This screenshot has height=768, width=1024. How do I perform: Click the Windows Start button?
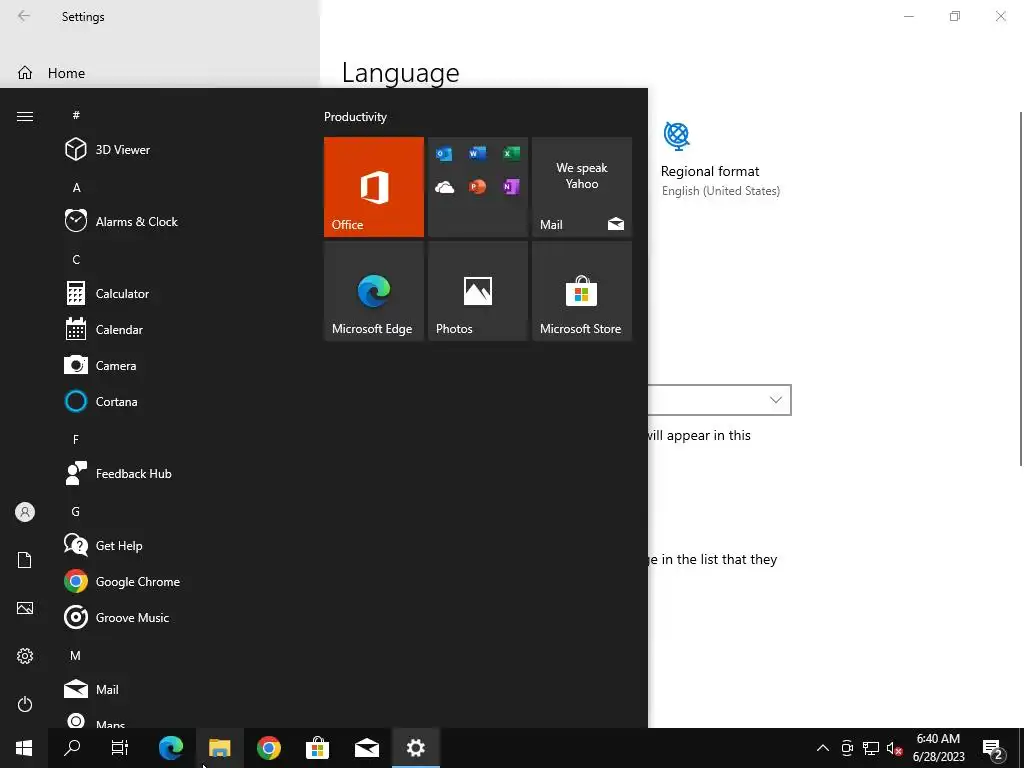[x=24, y=748]
